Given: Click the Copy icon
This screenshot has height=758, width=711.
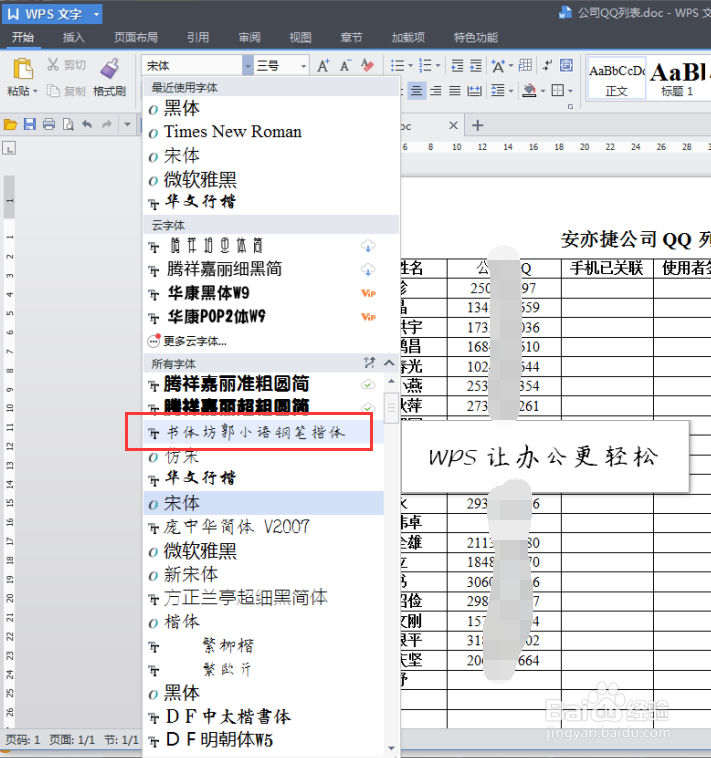Looking at the screenshot, I should (x=53, y=90).
